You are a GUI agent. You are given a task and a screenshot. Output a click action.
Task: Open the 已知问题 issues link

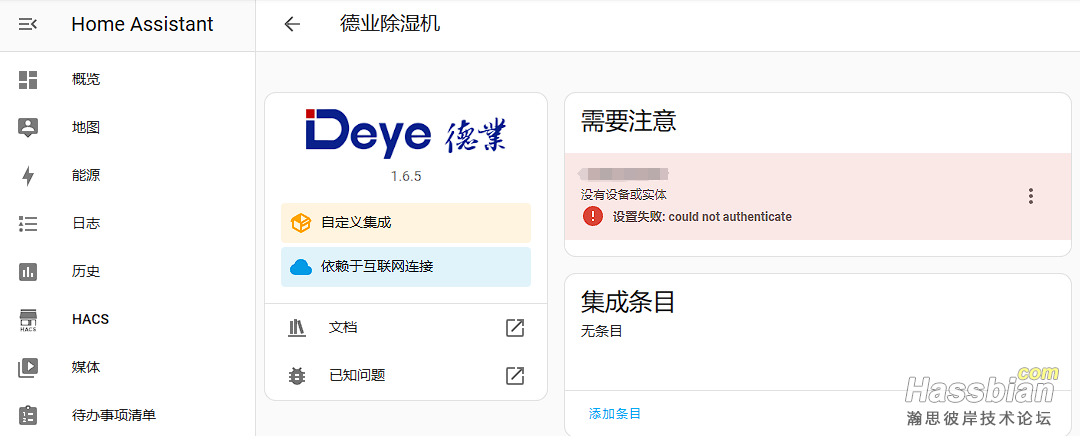coord(406,376)
